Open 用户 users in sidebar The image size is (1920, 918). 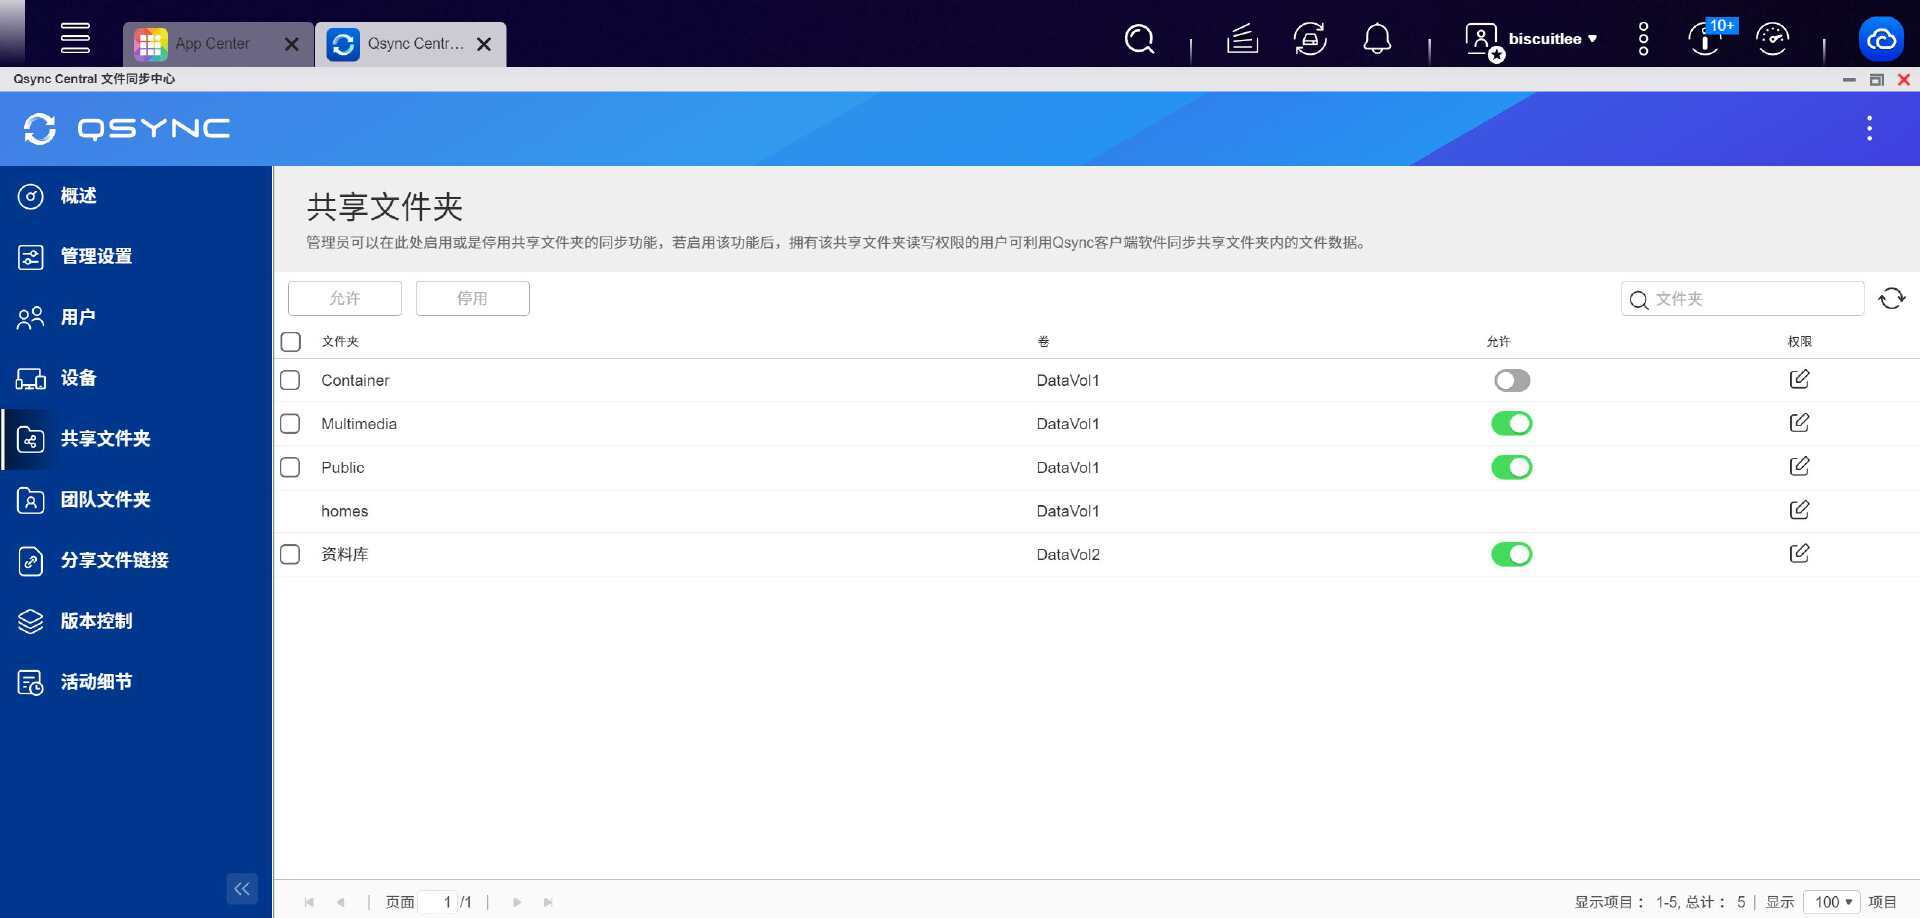pyautogui.click(x=136, y=318)
